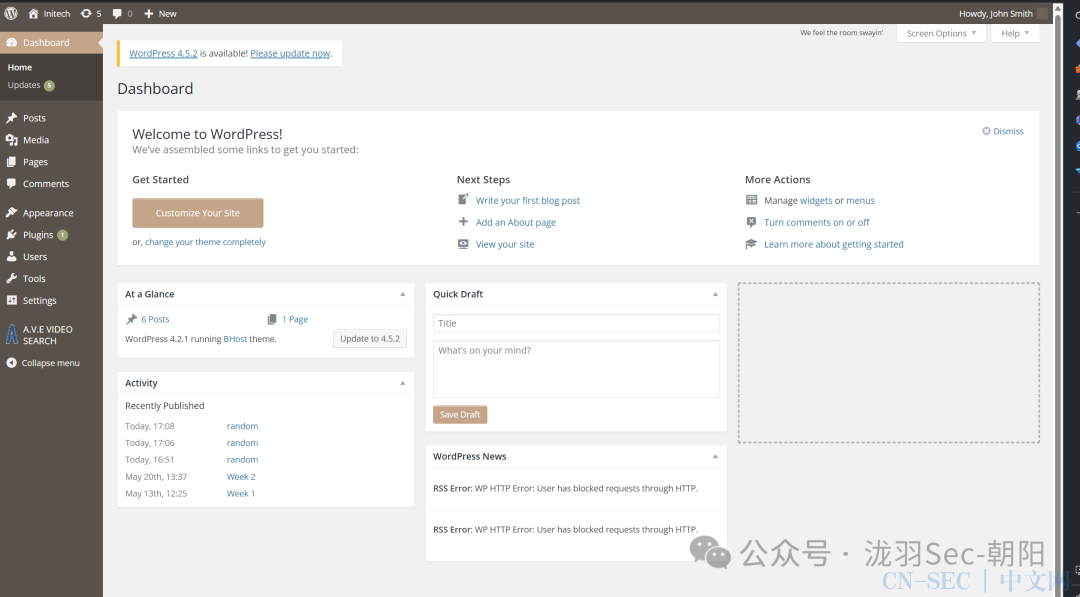The width and height of the screenshot is (1080, 597).
Task: Click the plus New icon
Action: [148, 13]
